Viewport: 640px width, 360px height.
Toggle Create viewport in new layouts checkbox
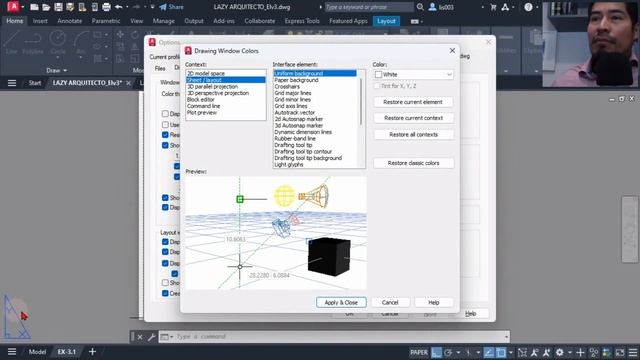pos(165,293)
